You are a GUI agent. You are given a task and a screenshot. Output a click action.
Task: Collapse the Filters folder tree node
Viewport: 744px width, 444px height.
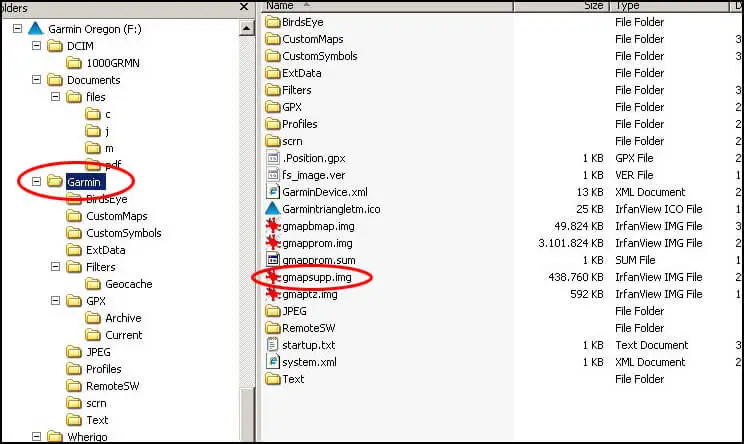tap(56, 267)
